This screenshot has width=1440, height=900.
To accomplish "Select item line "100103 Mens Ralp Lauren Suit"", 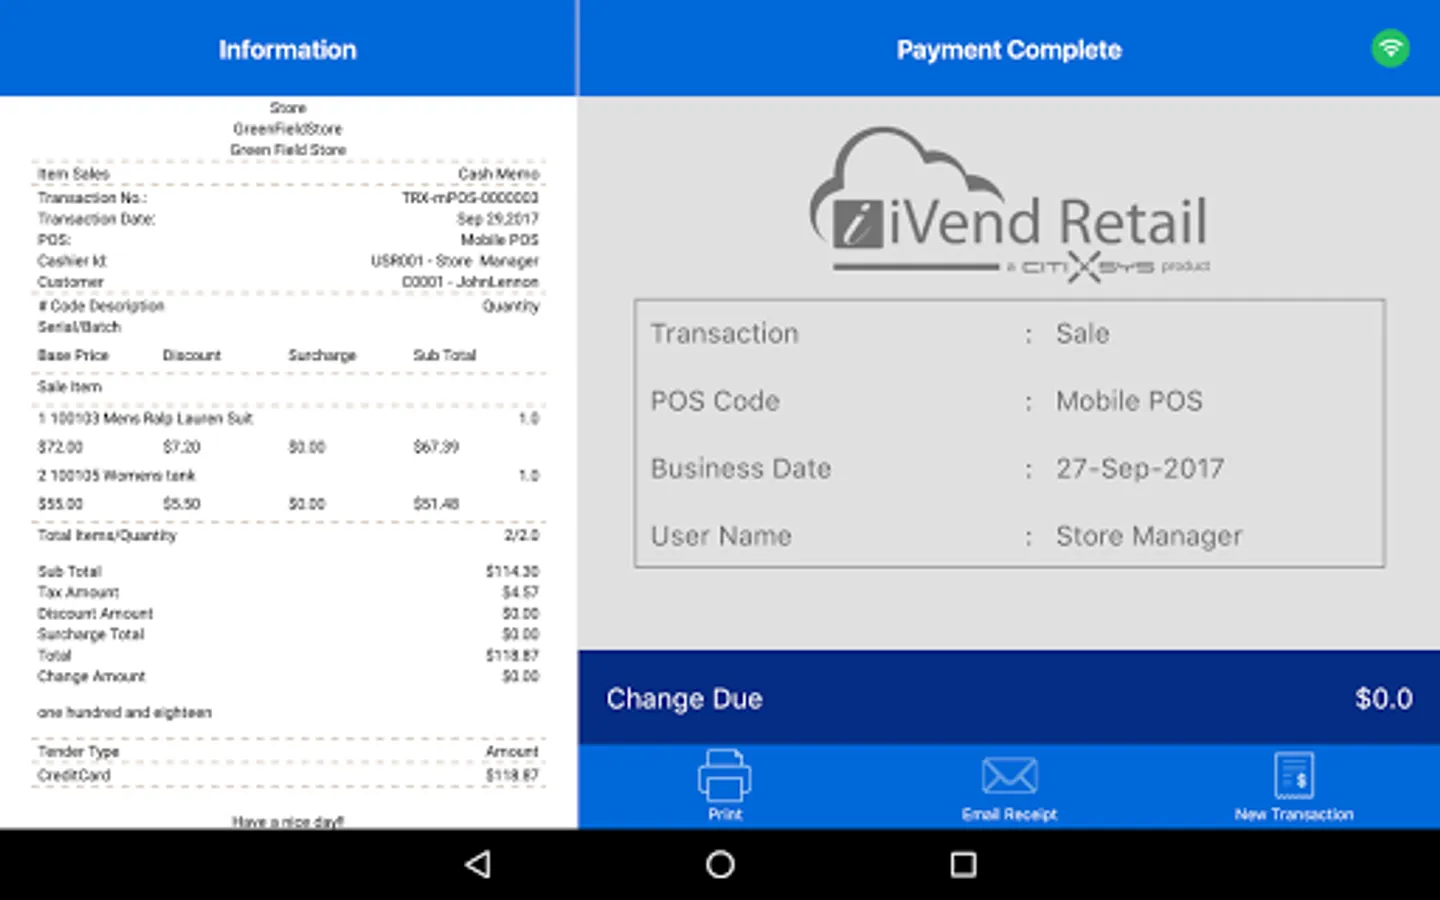I will point(151,419).
